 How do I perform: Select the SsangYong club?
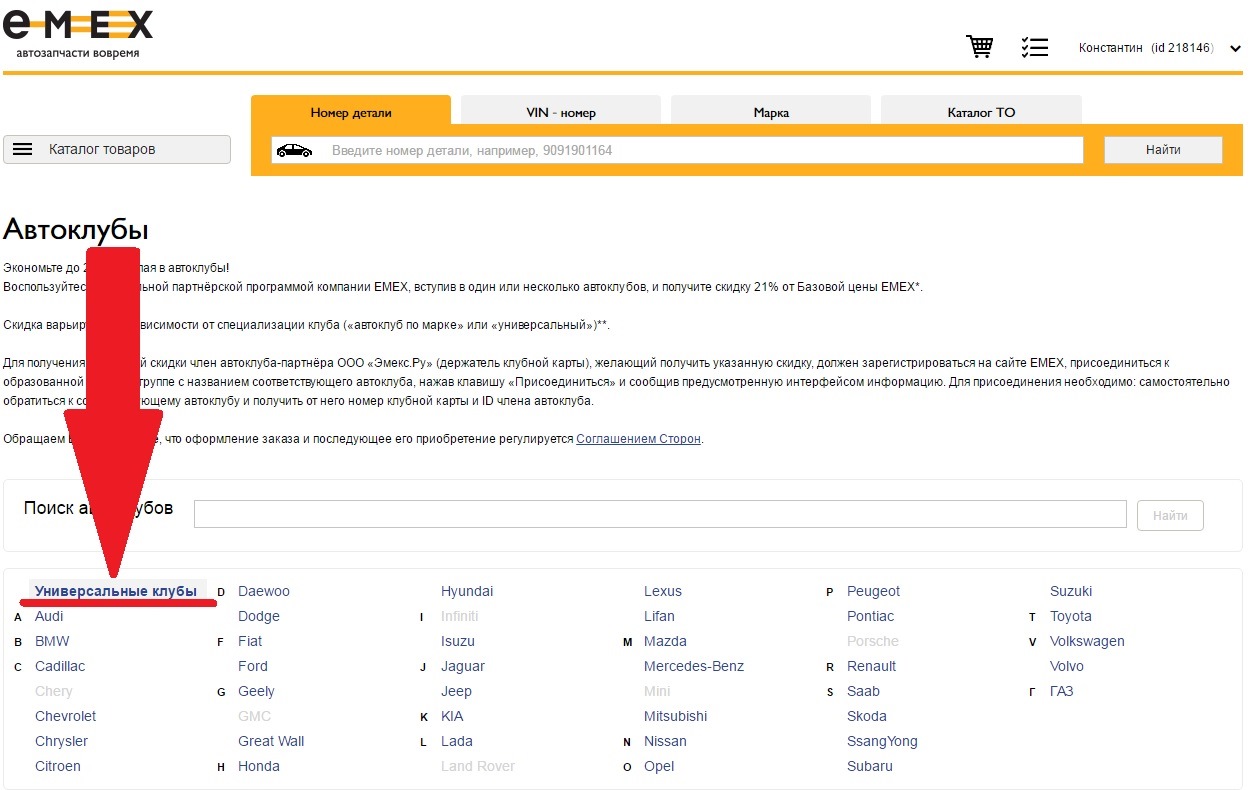pyautogui.click(x=882, y=741)
